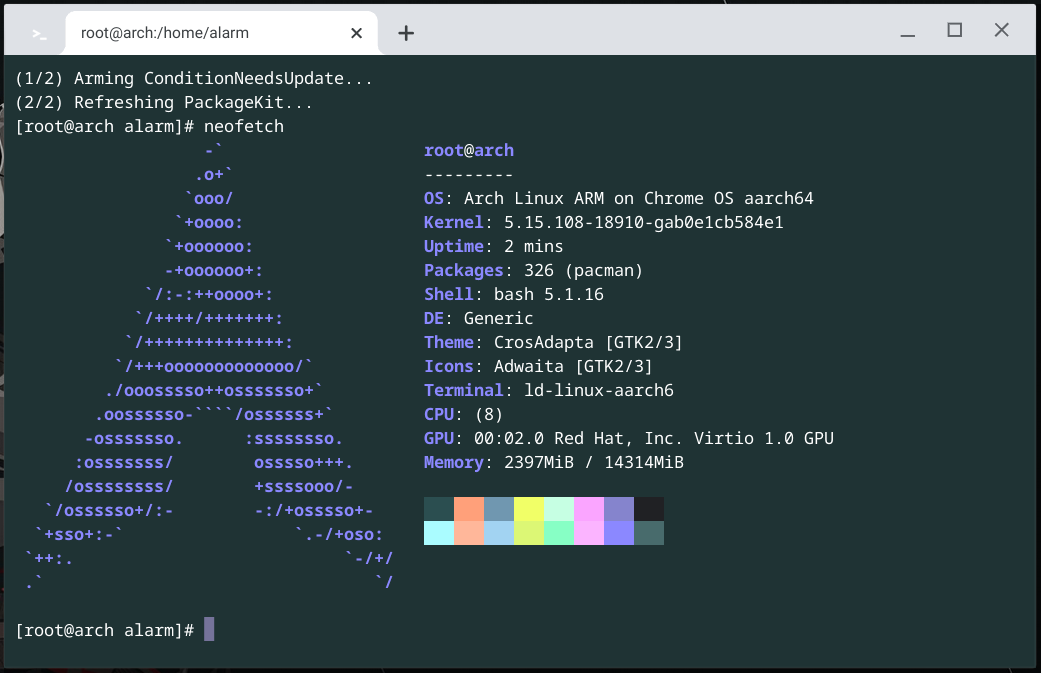
Task: Click the cursor block at the bottom prompt
Action: point(209,629)
